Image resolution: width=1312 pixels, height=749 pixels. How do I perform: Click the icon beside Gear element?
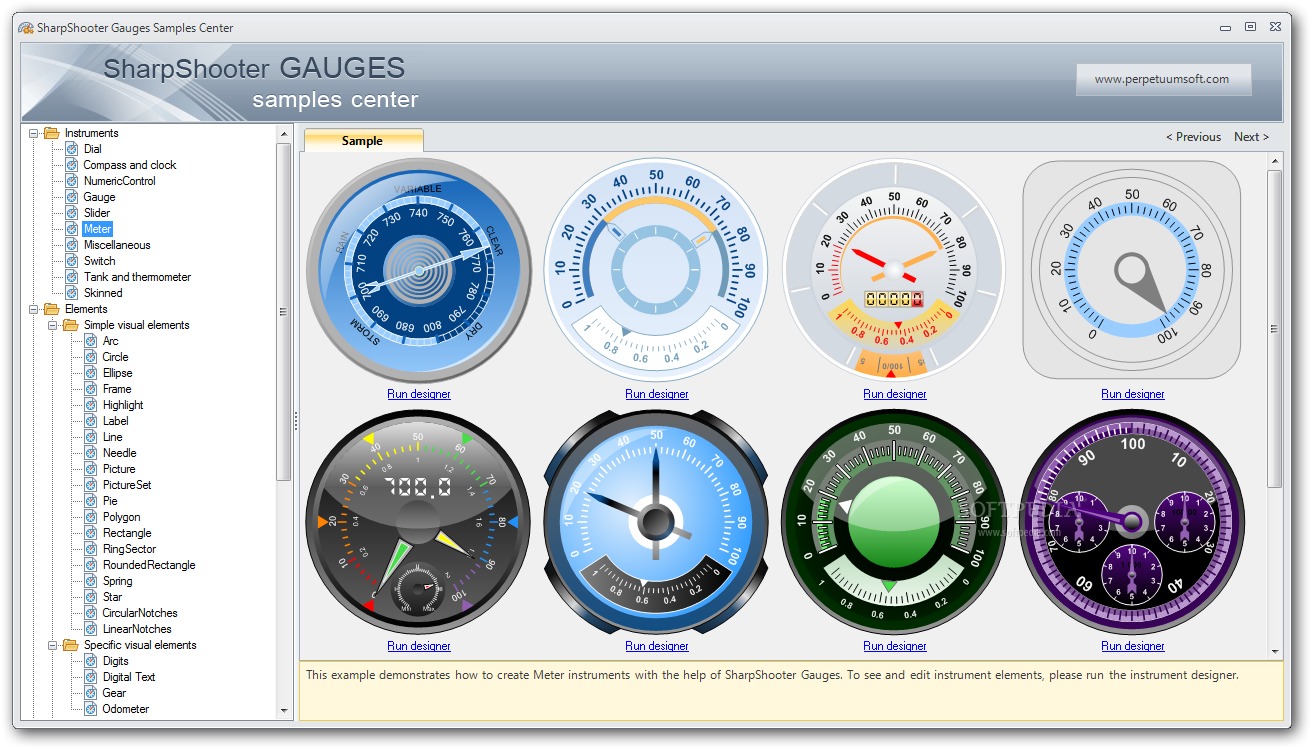click(91, 693)
